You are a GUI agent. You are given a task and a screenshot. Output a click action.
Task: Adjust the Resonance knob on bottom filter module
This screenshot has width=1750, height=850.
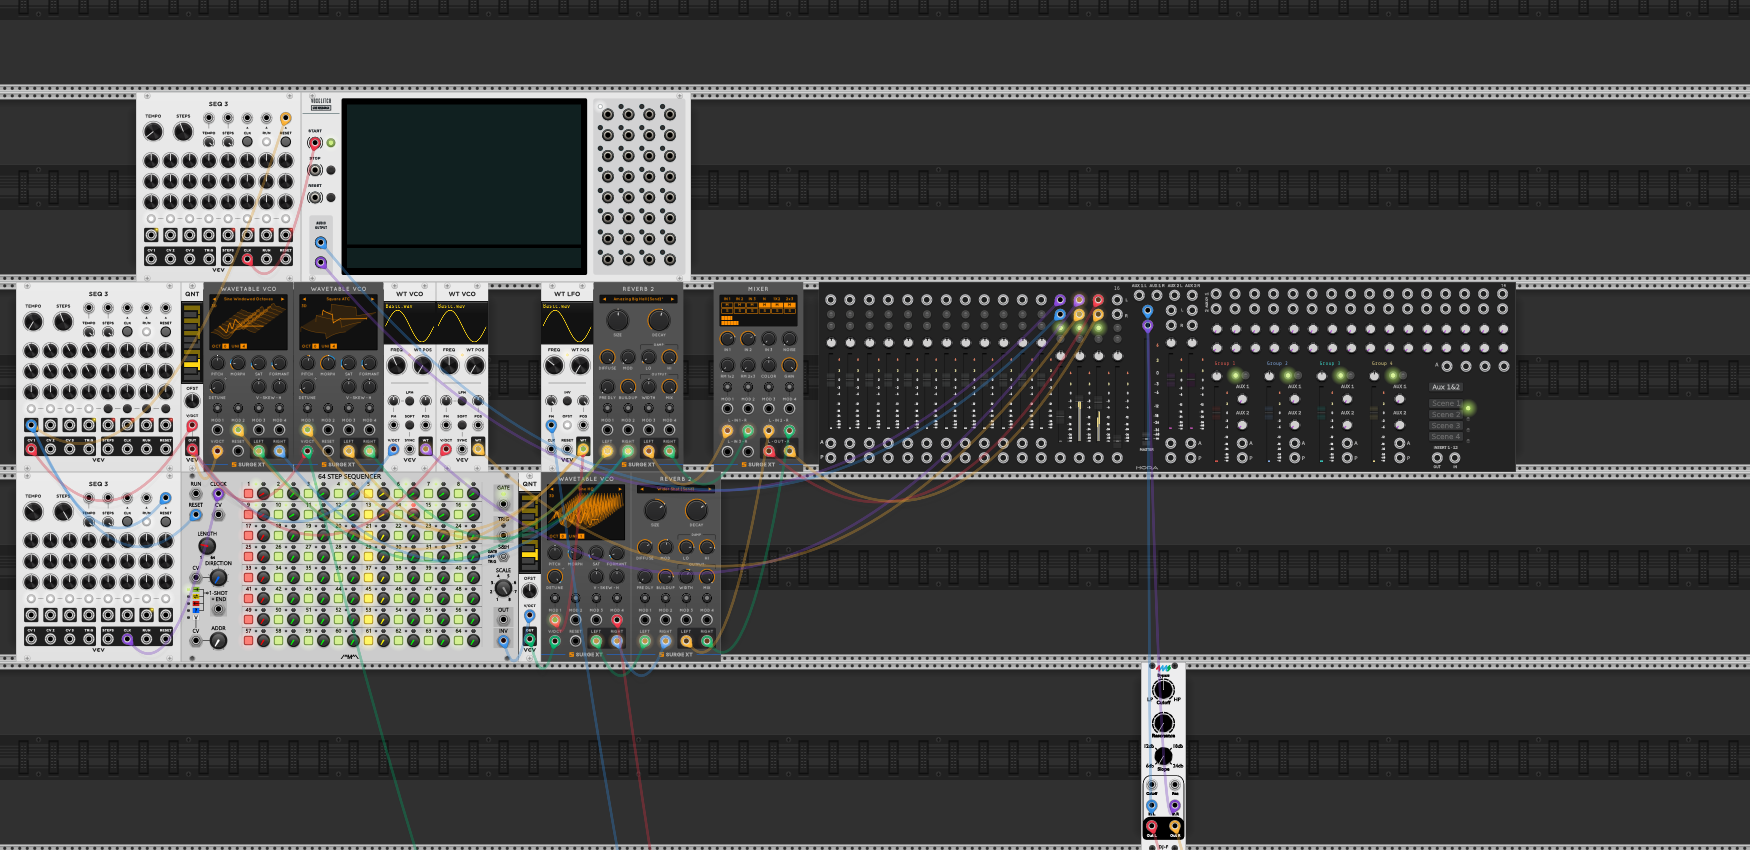point(1163,723)
